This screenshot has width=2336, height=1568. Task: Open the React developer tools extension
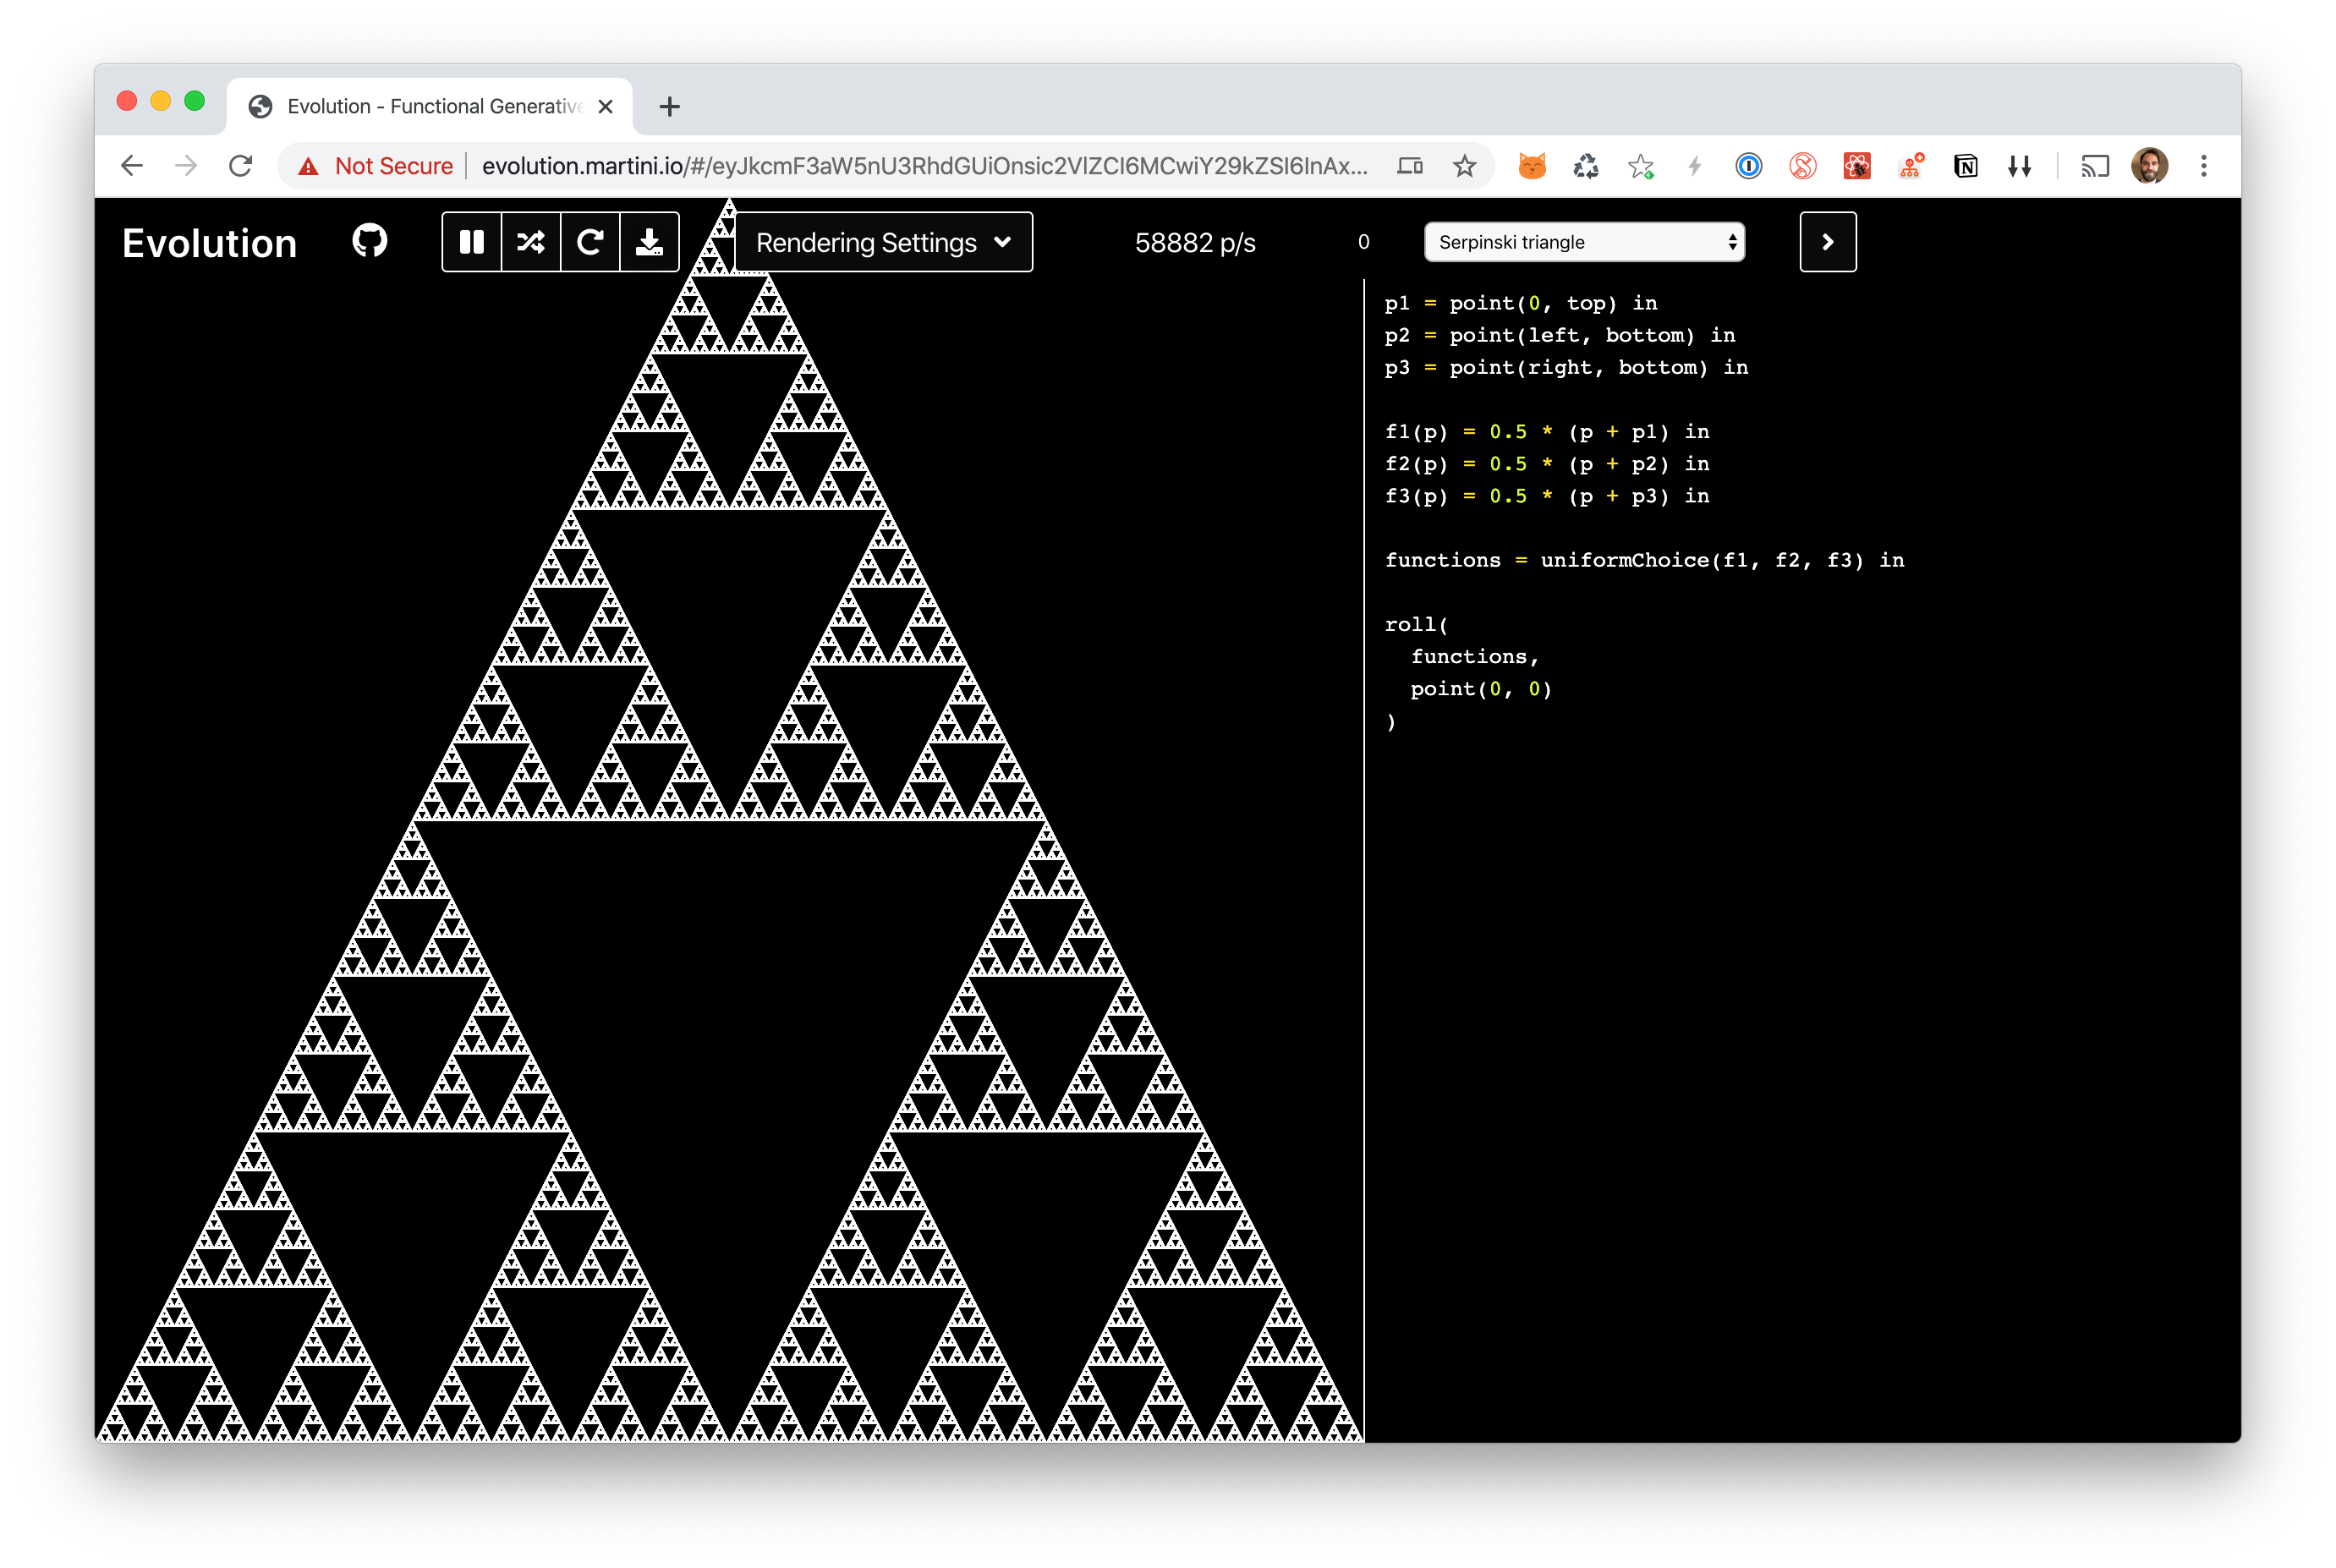pos(1857,166)
